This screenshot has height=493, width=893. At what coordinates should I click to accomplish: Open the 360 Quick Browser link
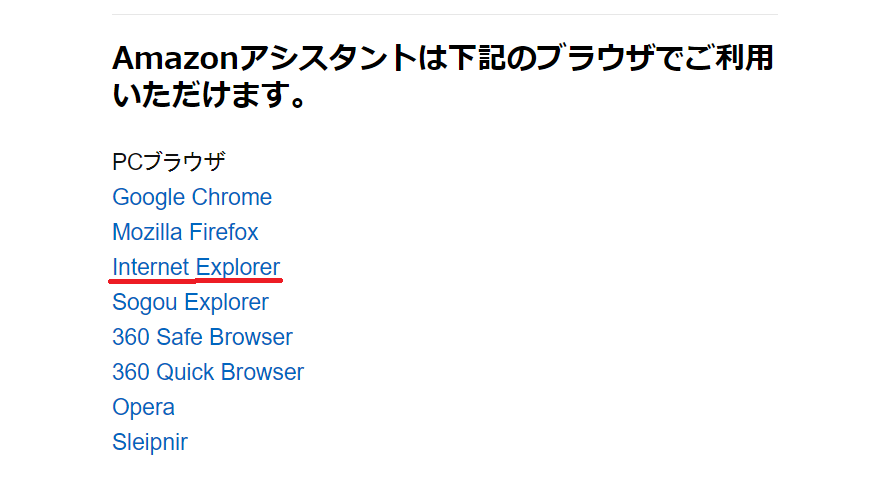(208, 372)
